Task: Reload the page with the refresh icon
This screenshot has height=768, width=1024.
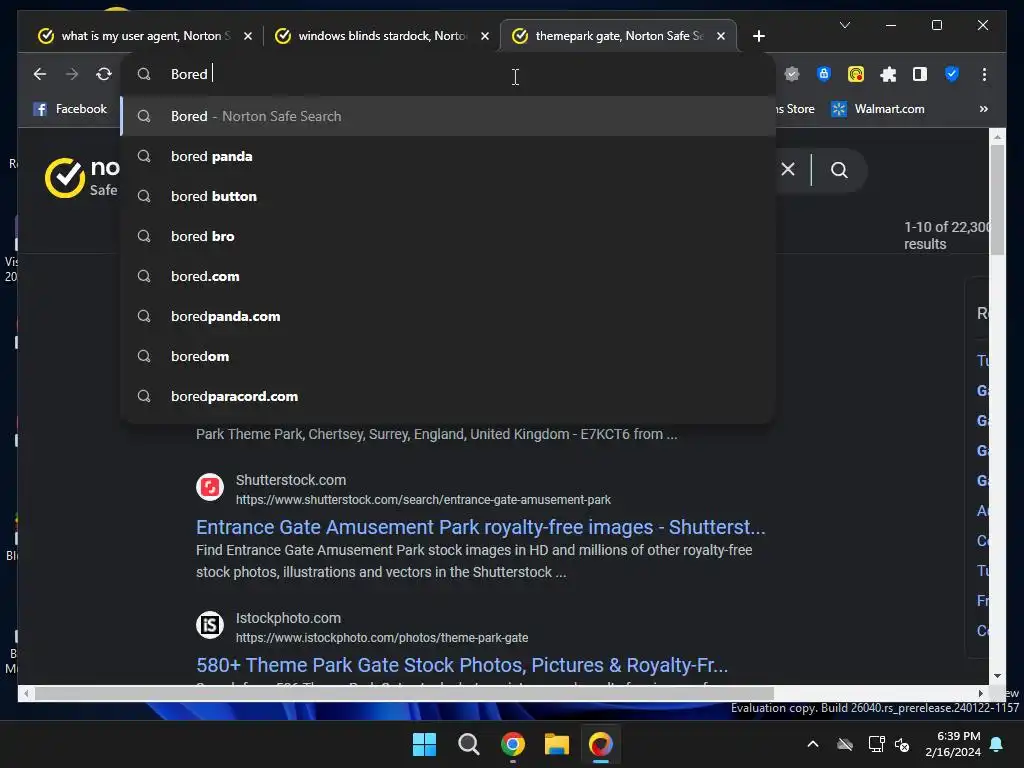Action: click(104, 74)
